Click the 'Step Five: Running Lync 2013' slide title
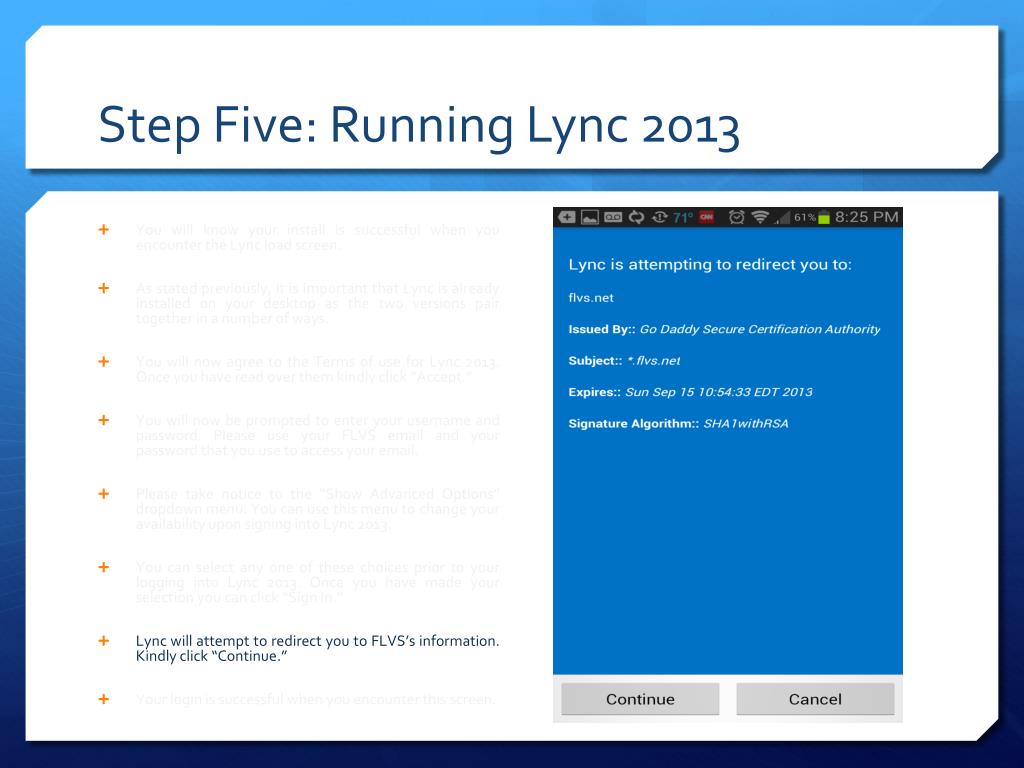Viewport: 1024px width, 768px height. click(419, 125)
